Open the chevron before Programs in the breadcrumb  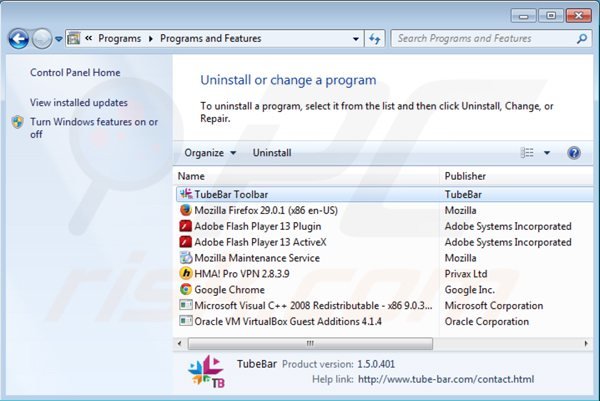coord(88,38)
